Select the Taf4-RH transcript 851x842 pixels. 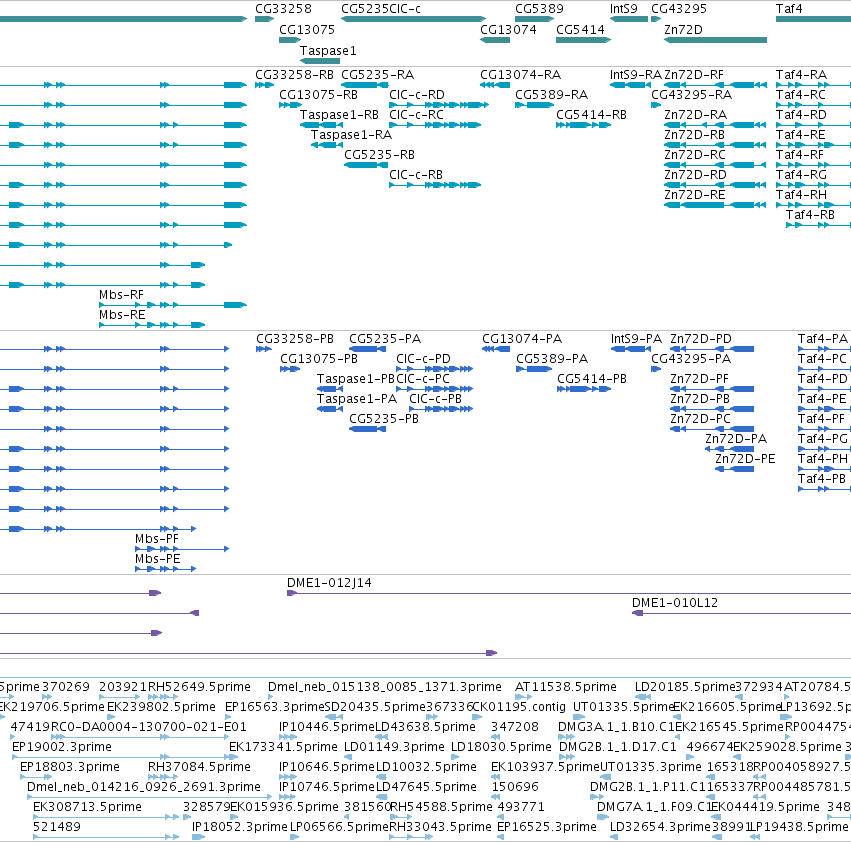pos(813,205)
